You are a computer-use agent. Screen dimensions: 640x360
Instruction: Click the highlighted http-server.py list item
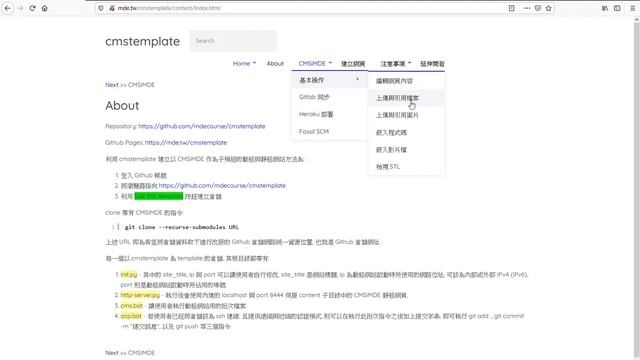tap(140, 295)
